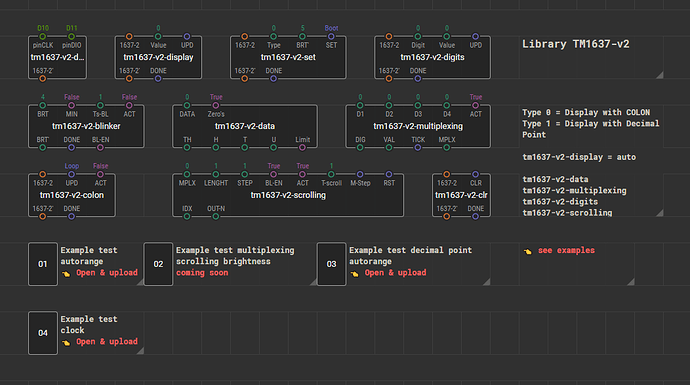Click LENGHT input pin on tm1637-v2-scrolling

tap(216, 174)
